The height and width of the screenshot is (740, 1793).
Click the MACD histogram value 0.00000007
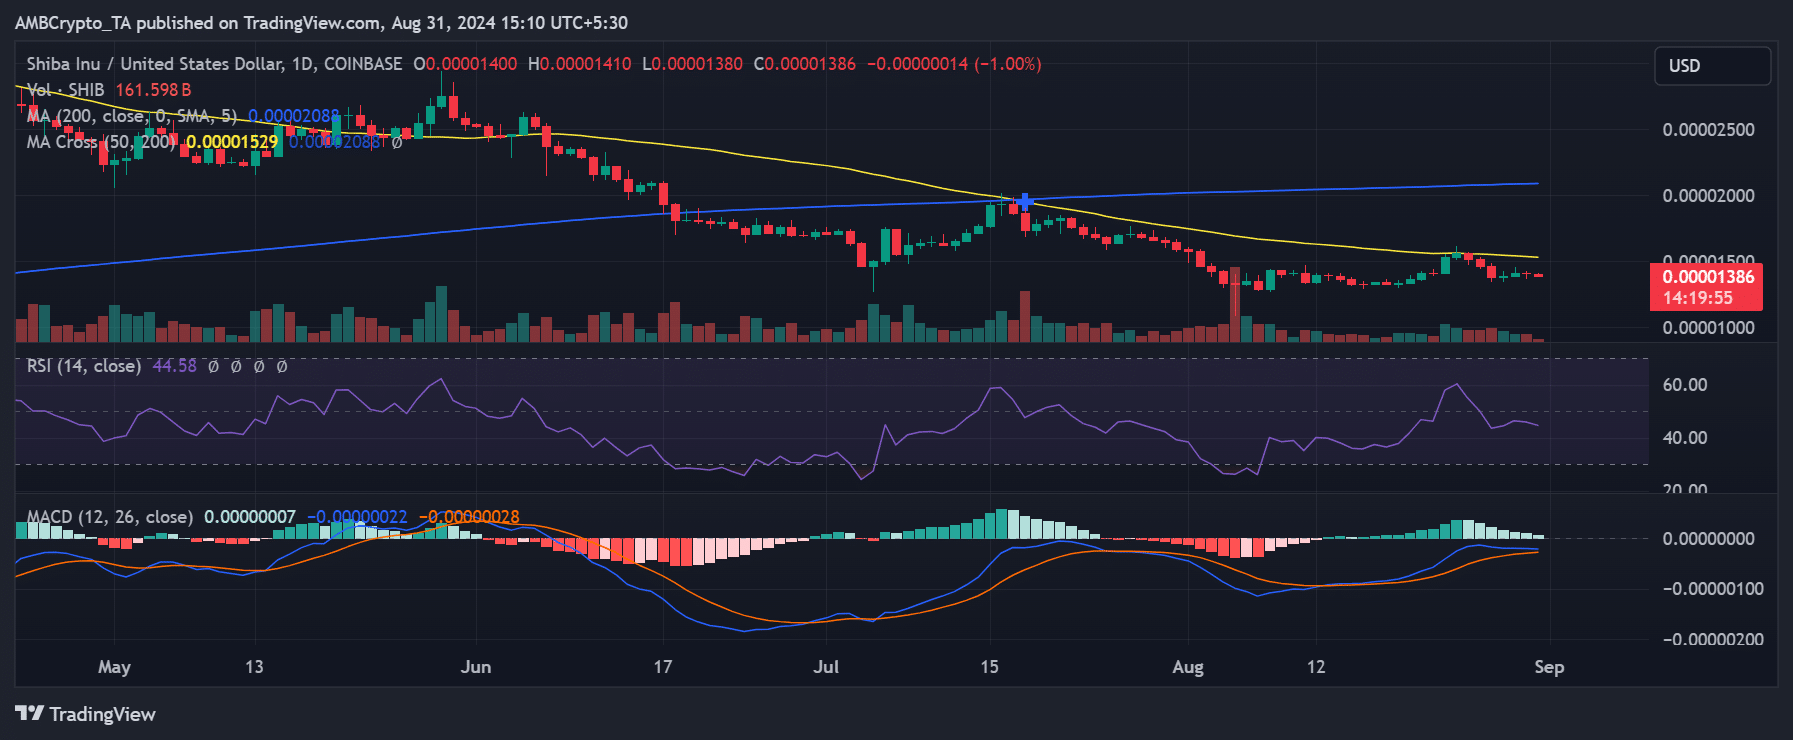[x=250, y=517]
